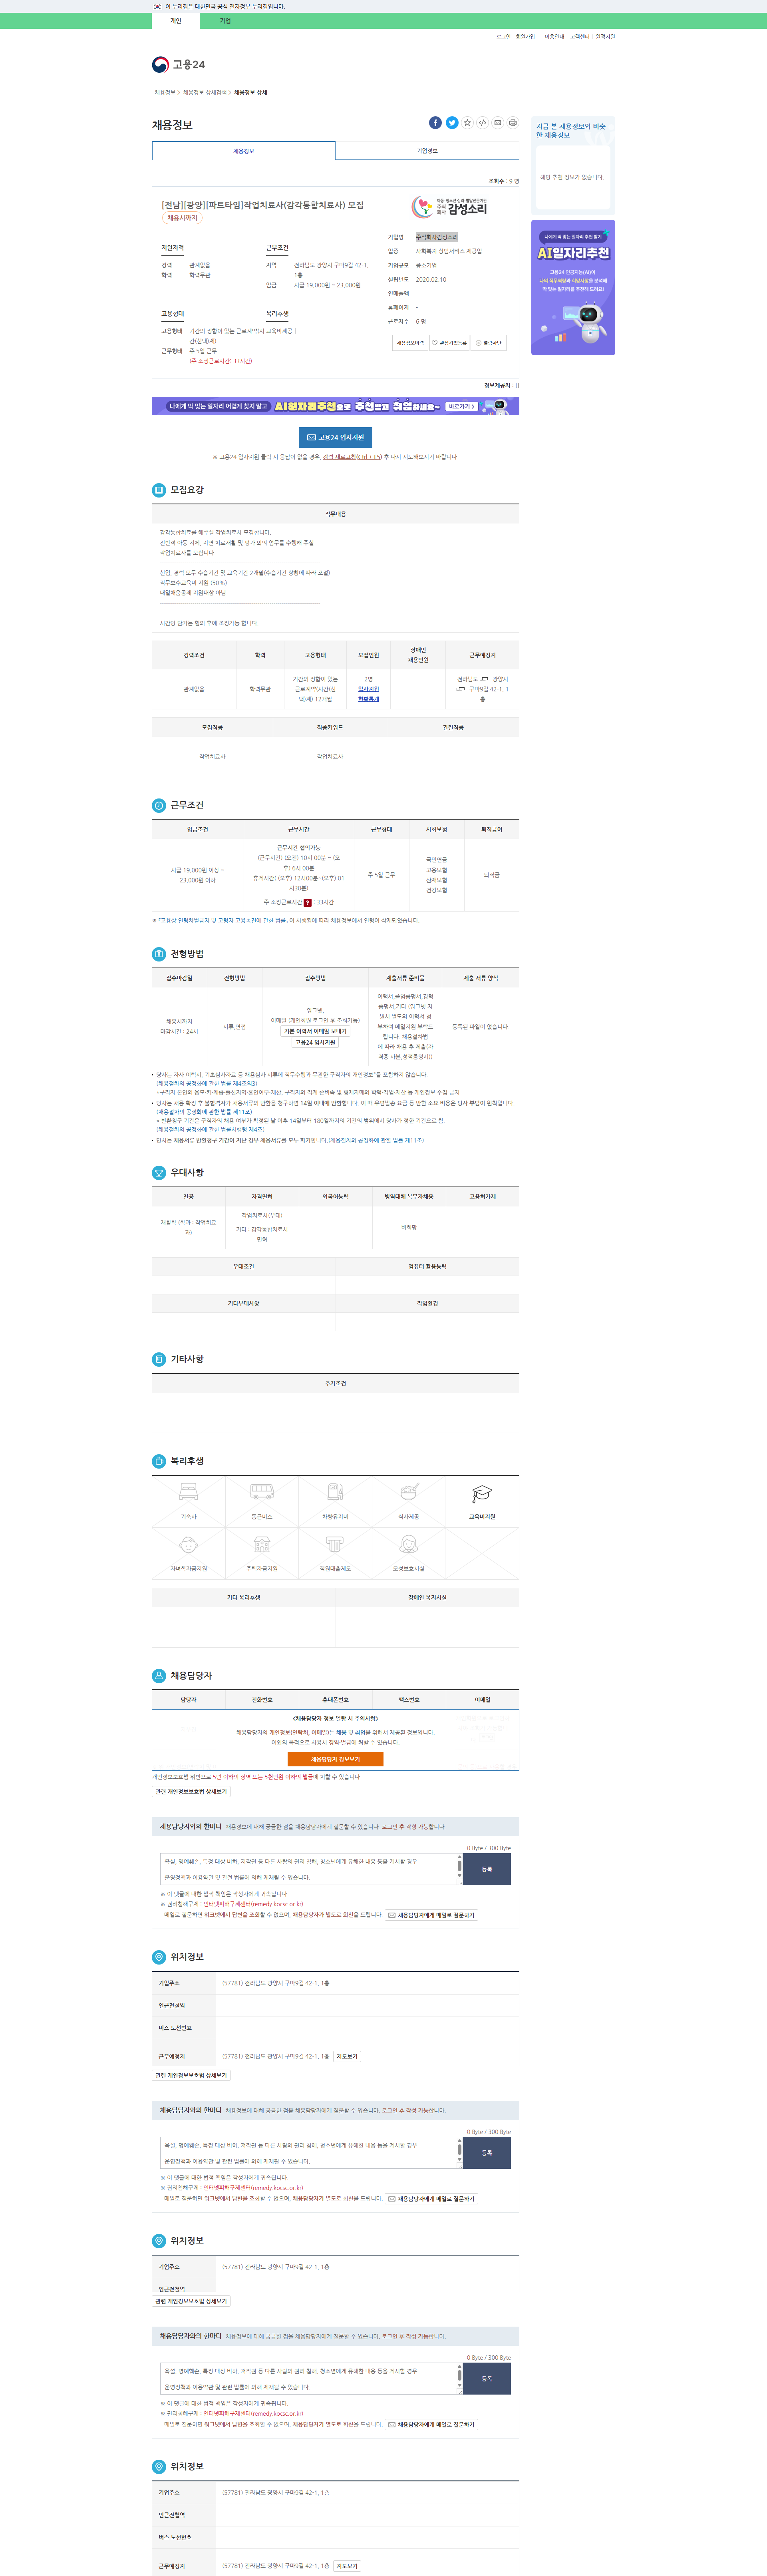Viewport: 767px width, 2576px height.
Task: Click 바로가기 on AI recommendation banner
Action: point(461,407)
